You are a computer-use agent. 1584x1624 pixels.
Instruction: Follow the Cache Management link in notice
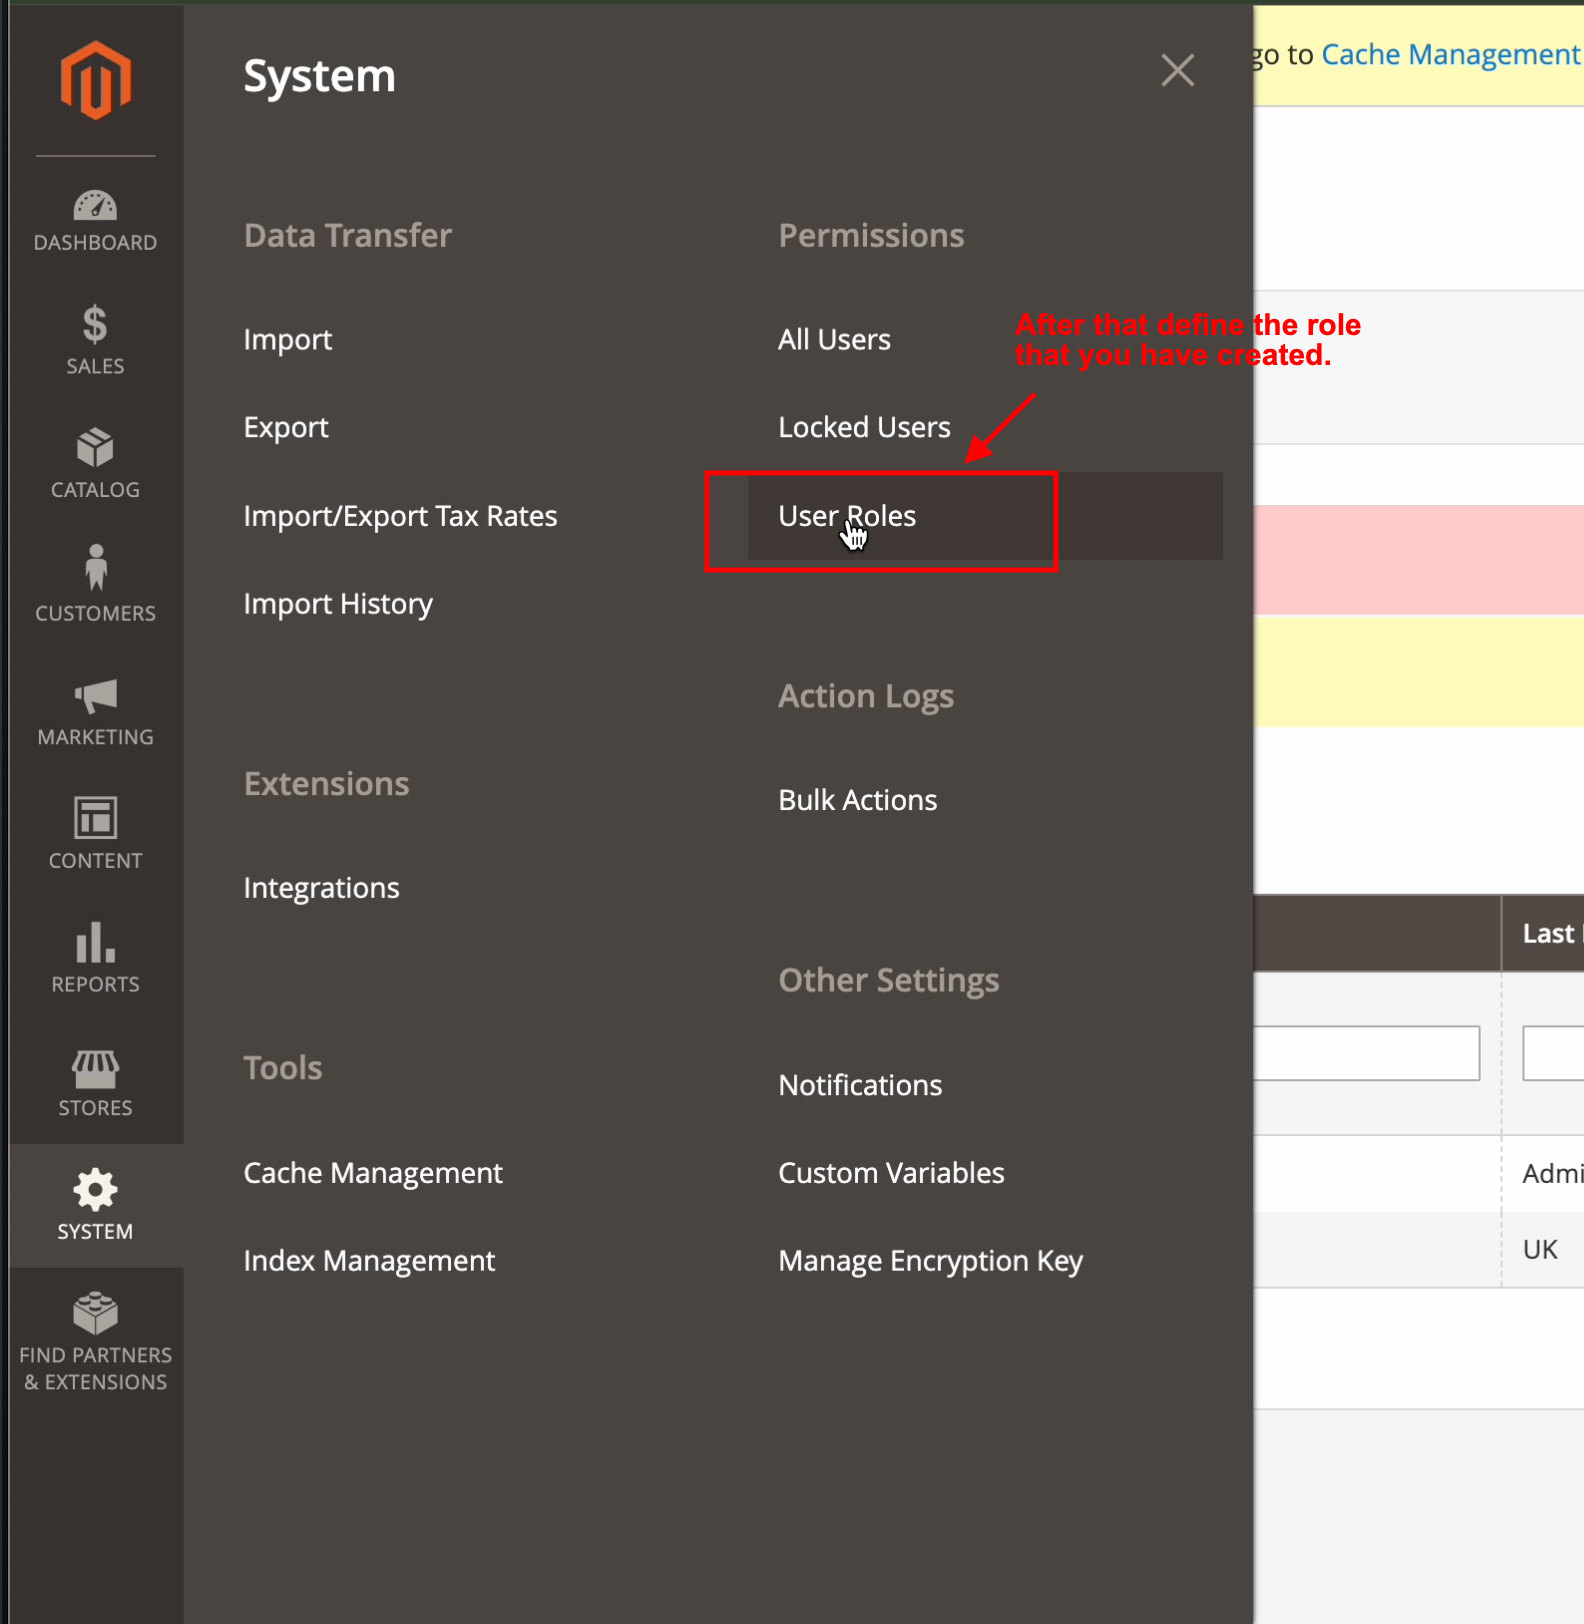(1450, 55)
